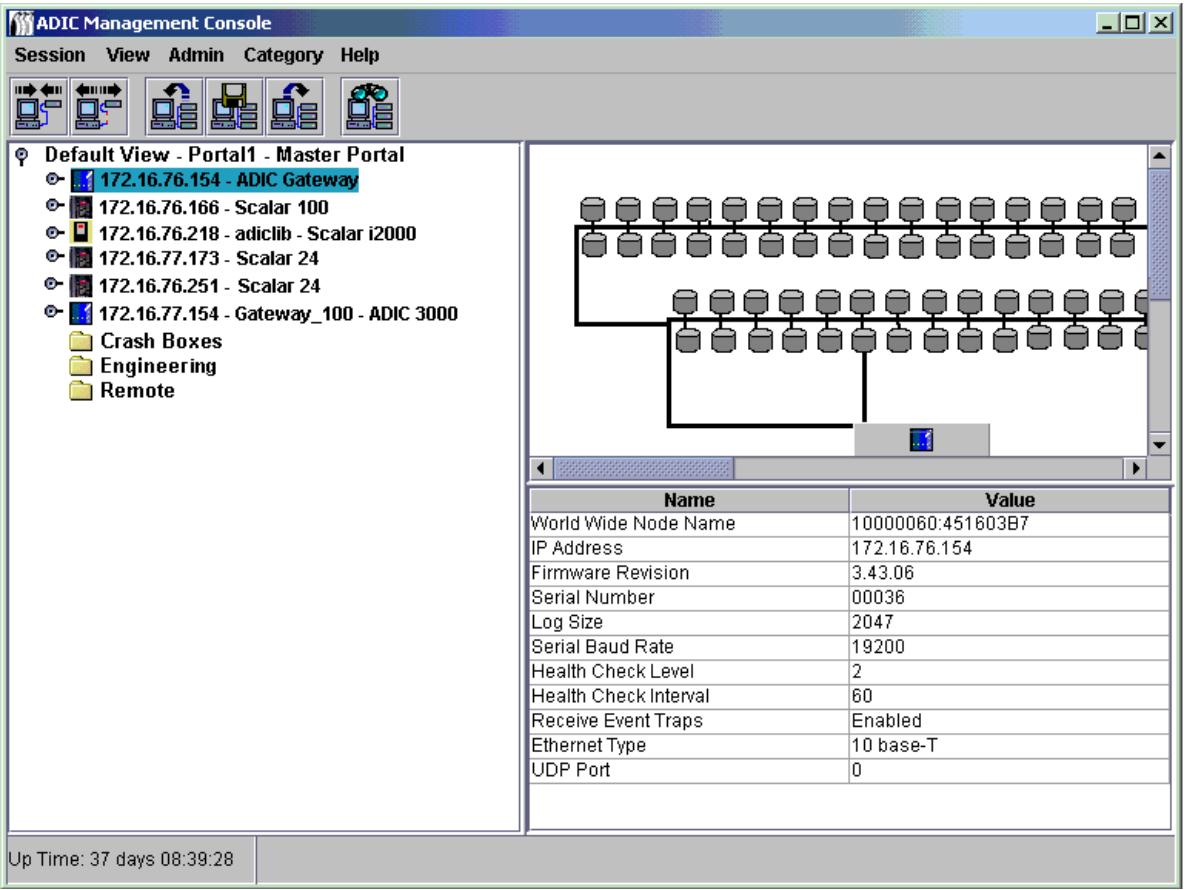
Task: Click the refresh view curved-arrow toolbar icon
Action: click(x=295, y=107)
